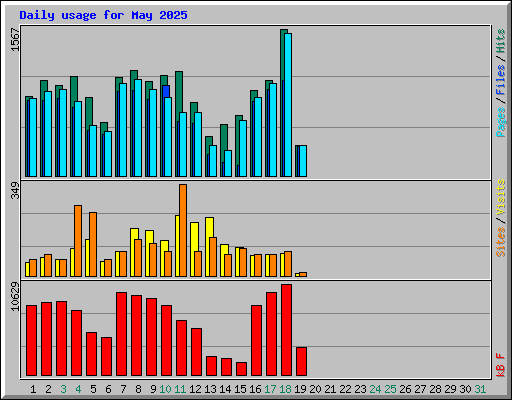Viewport: 512px width, 400px height.
Task: Click the 349 axis value
Action: [x=15, y=190]
